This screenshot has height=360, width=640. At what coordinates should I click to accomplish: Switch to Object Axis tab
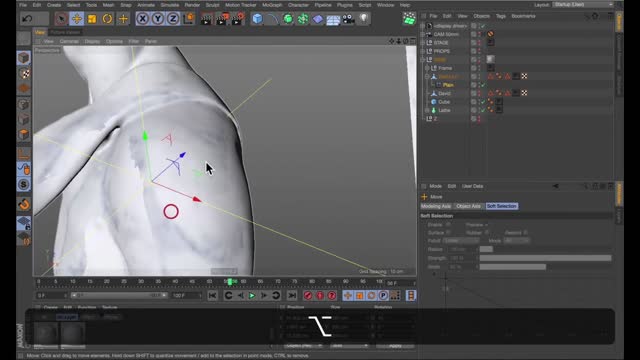click(469, 206)
